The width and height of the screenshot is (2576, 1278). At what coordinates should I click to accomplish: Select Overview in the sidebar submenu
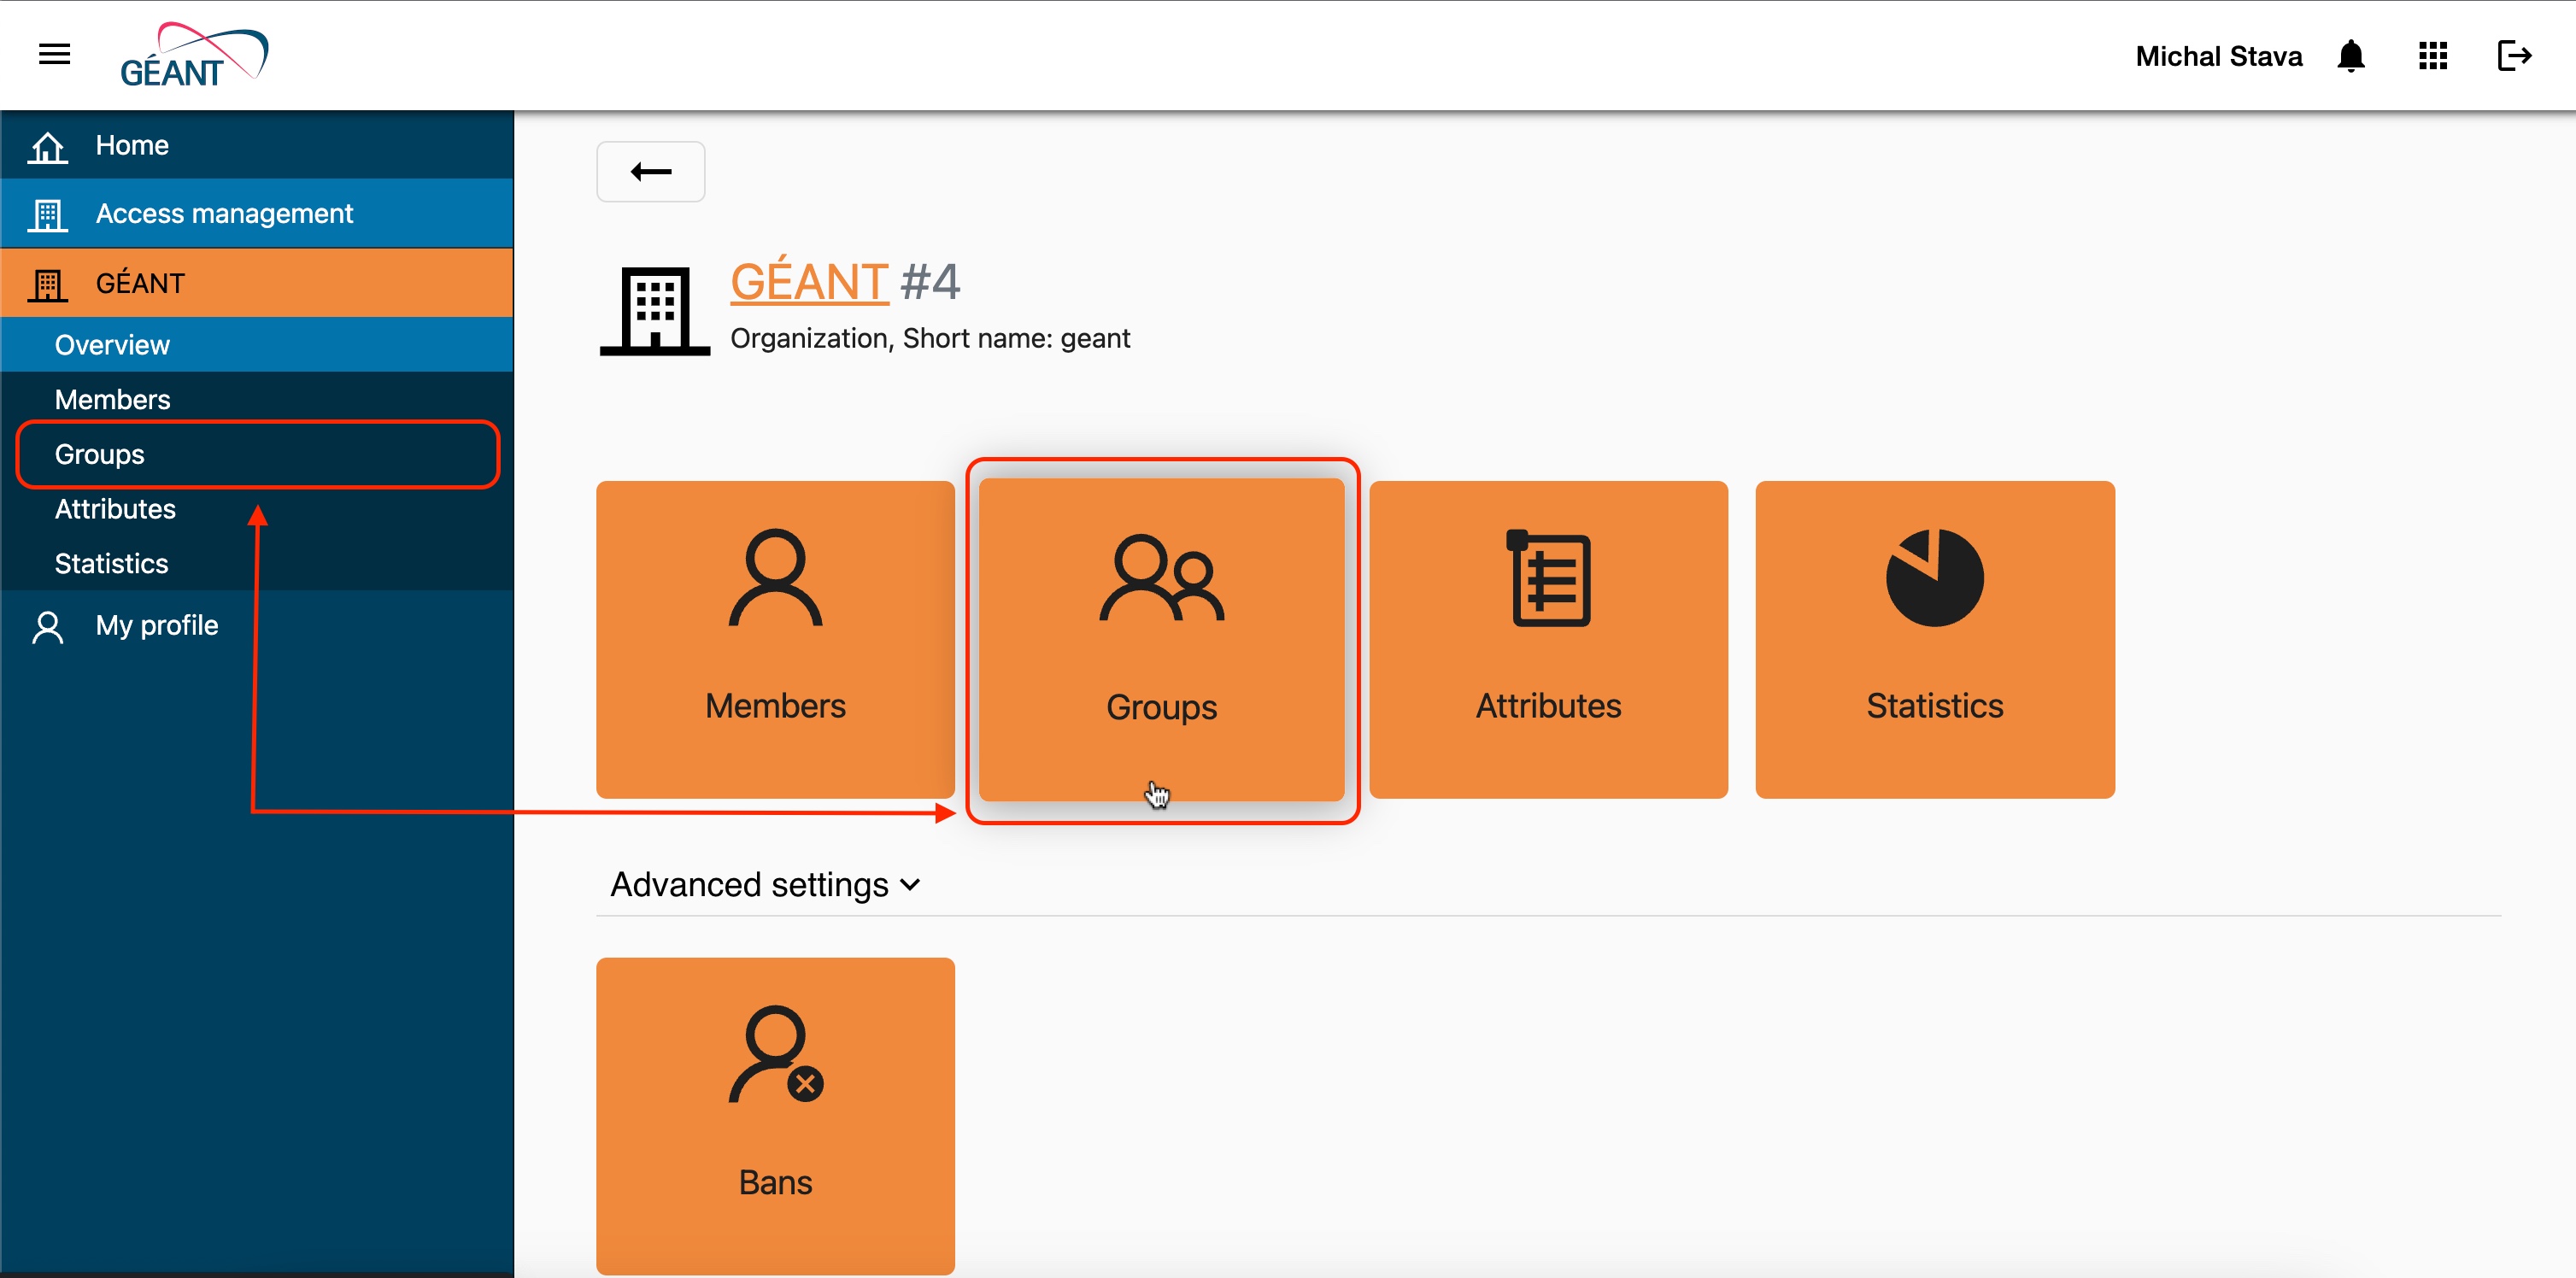click(257, 345)
